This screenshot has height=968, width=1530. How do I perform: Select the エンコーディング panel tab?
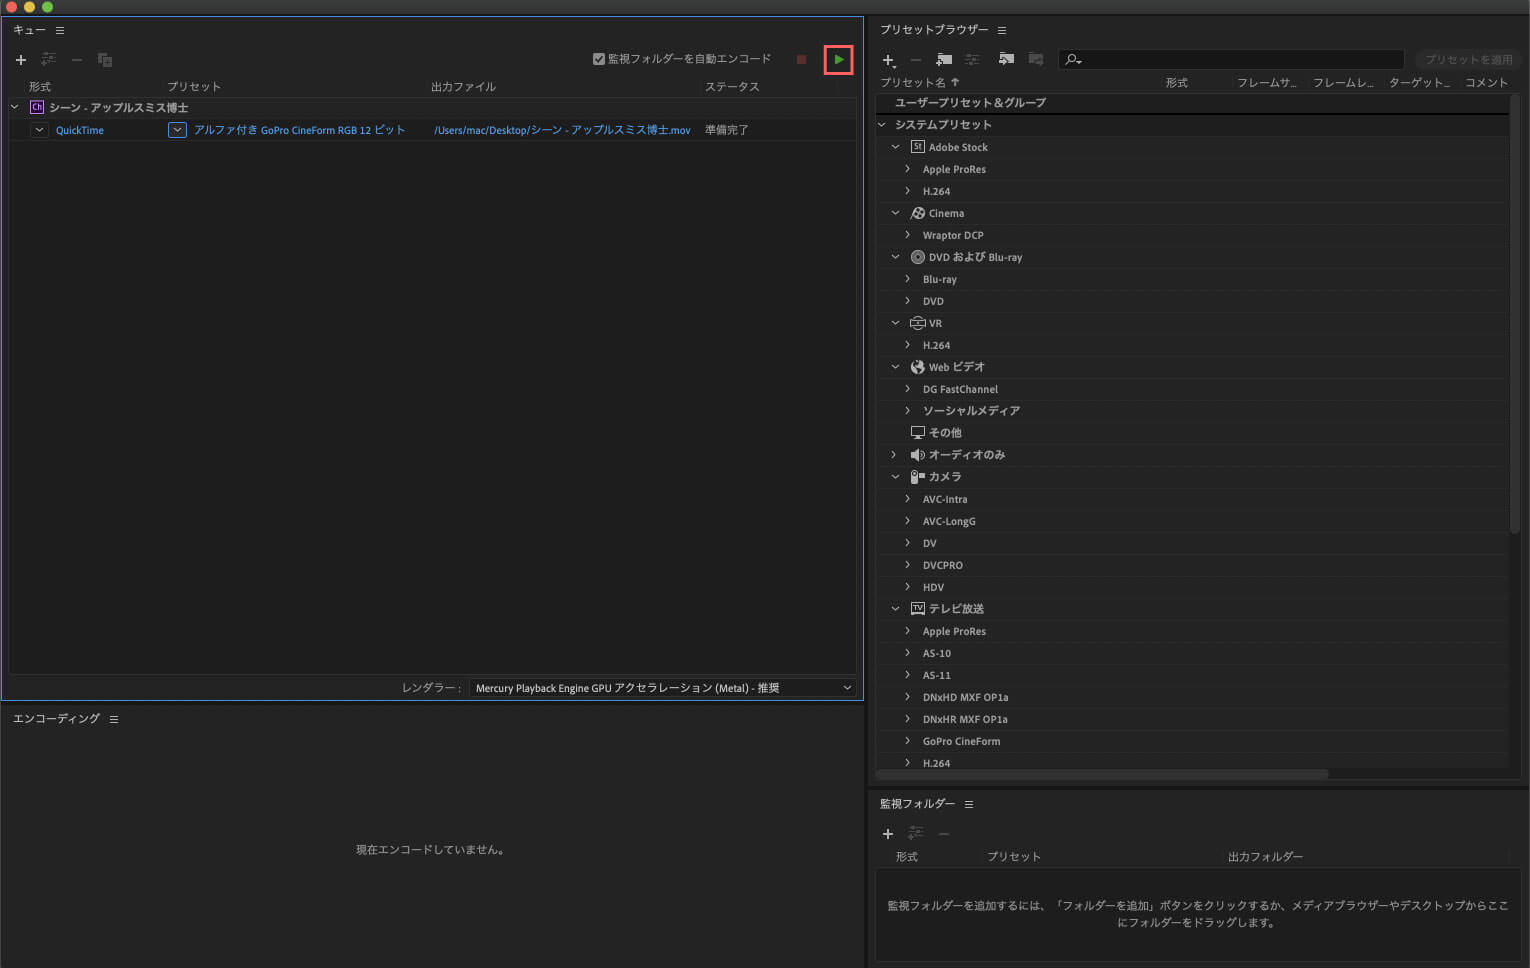(x=56, y=719)
